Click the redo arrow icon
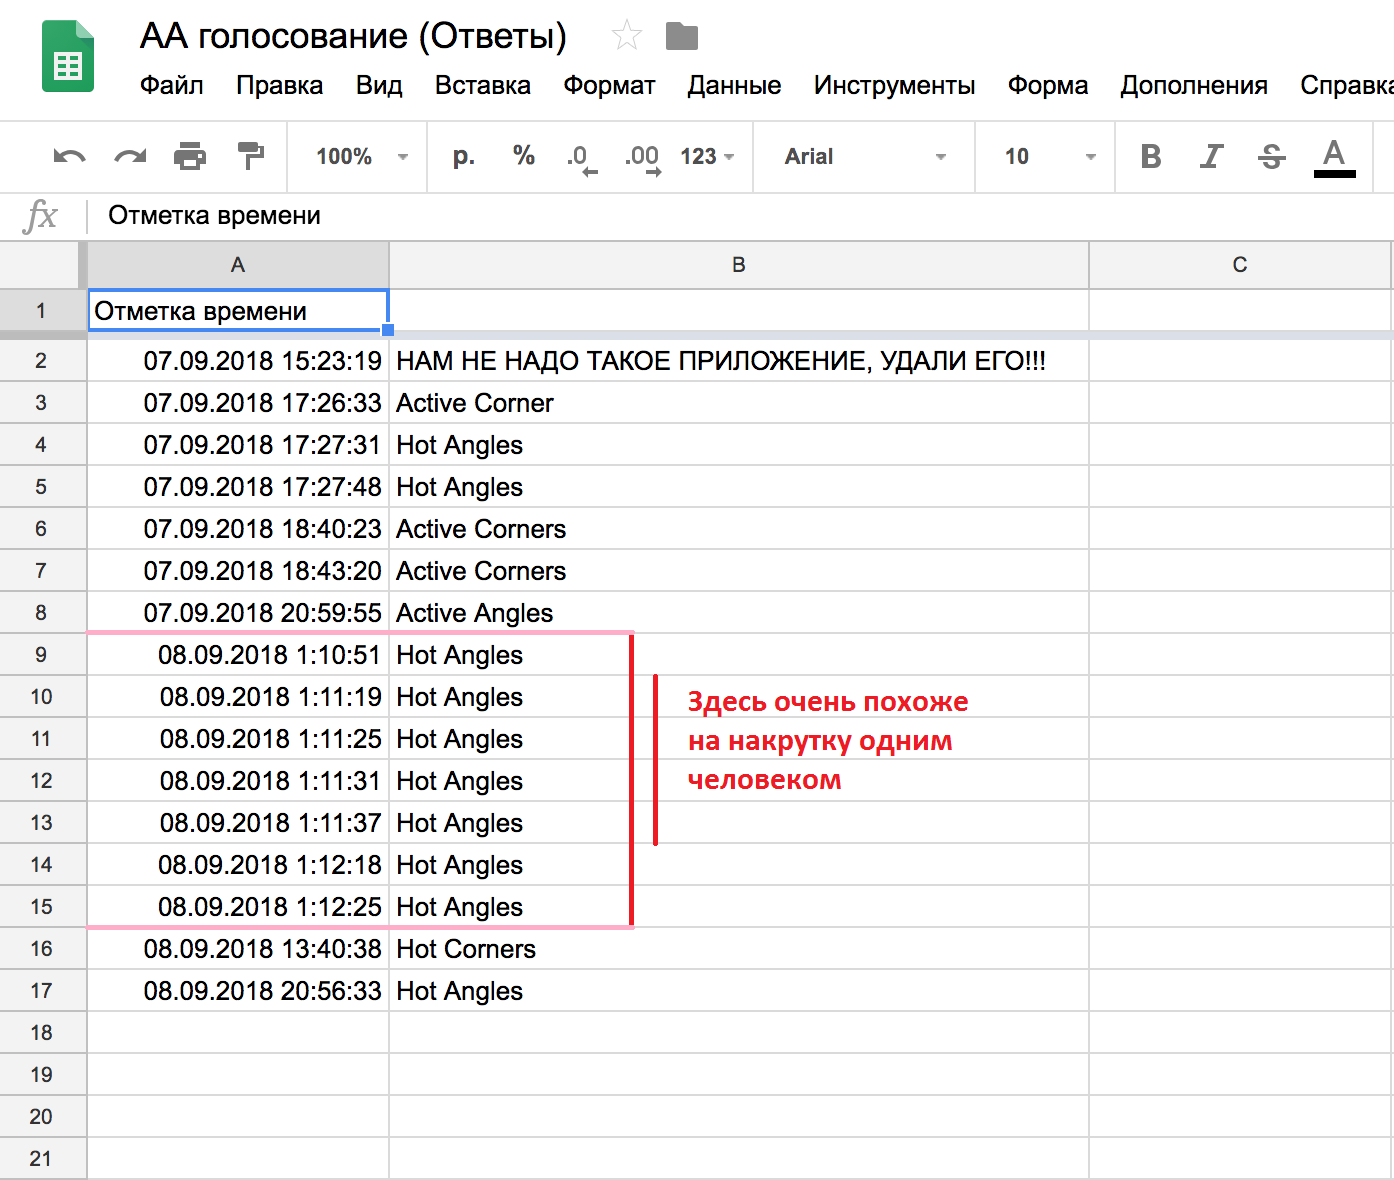The width and height of the screenshot is (1394, 1180). [130, 157]
